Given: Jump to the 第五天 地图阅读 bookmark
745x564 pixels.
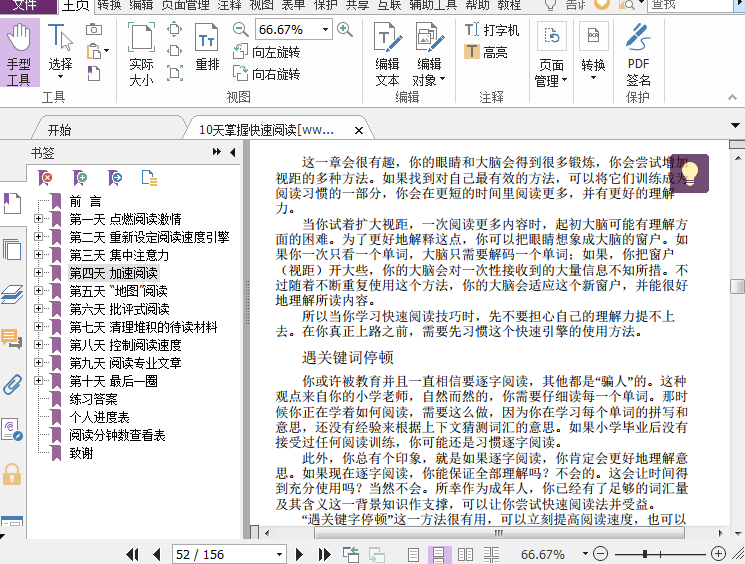Looking at the screenshot, I should point(118,291).
